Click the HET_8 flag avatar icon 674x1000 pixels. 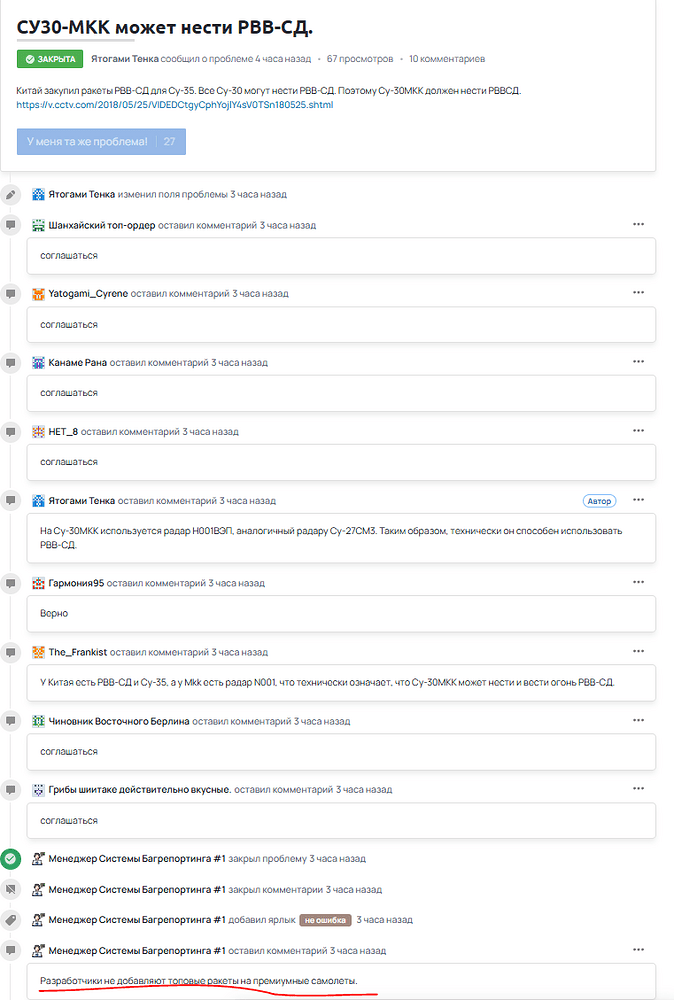coord(39,432)
